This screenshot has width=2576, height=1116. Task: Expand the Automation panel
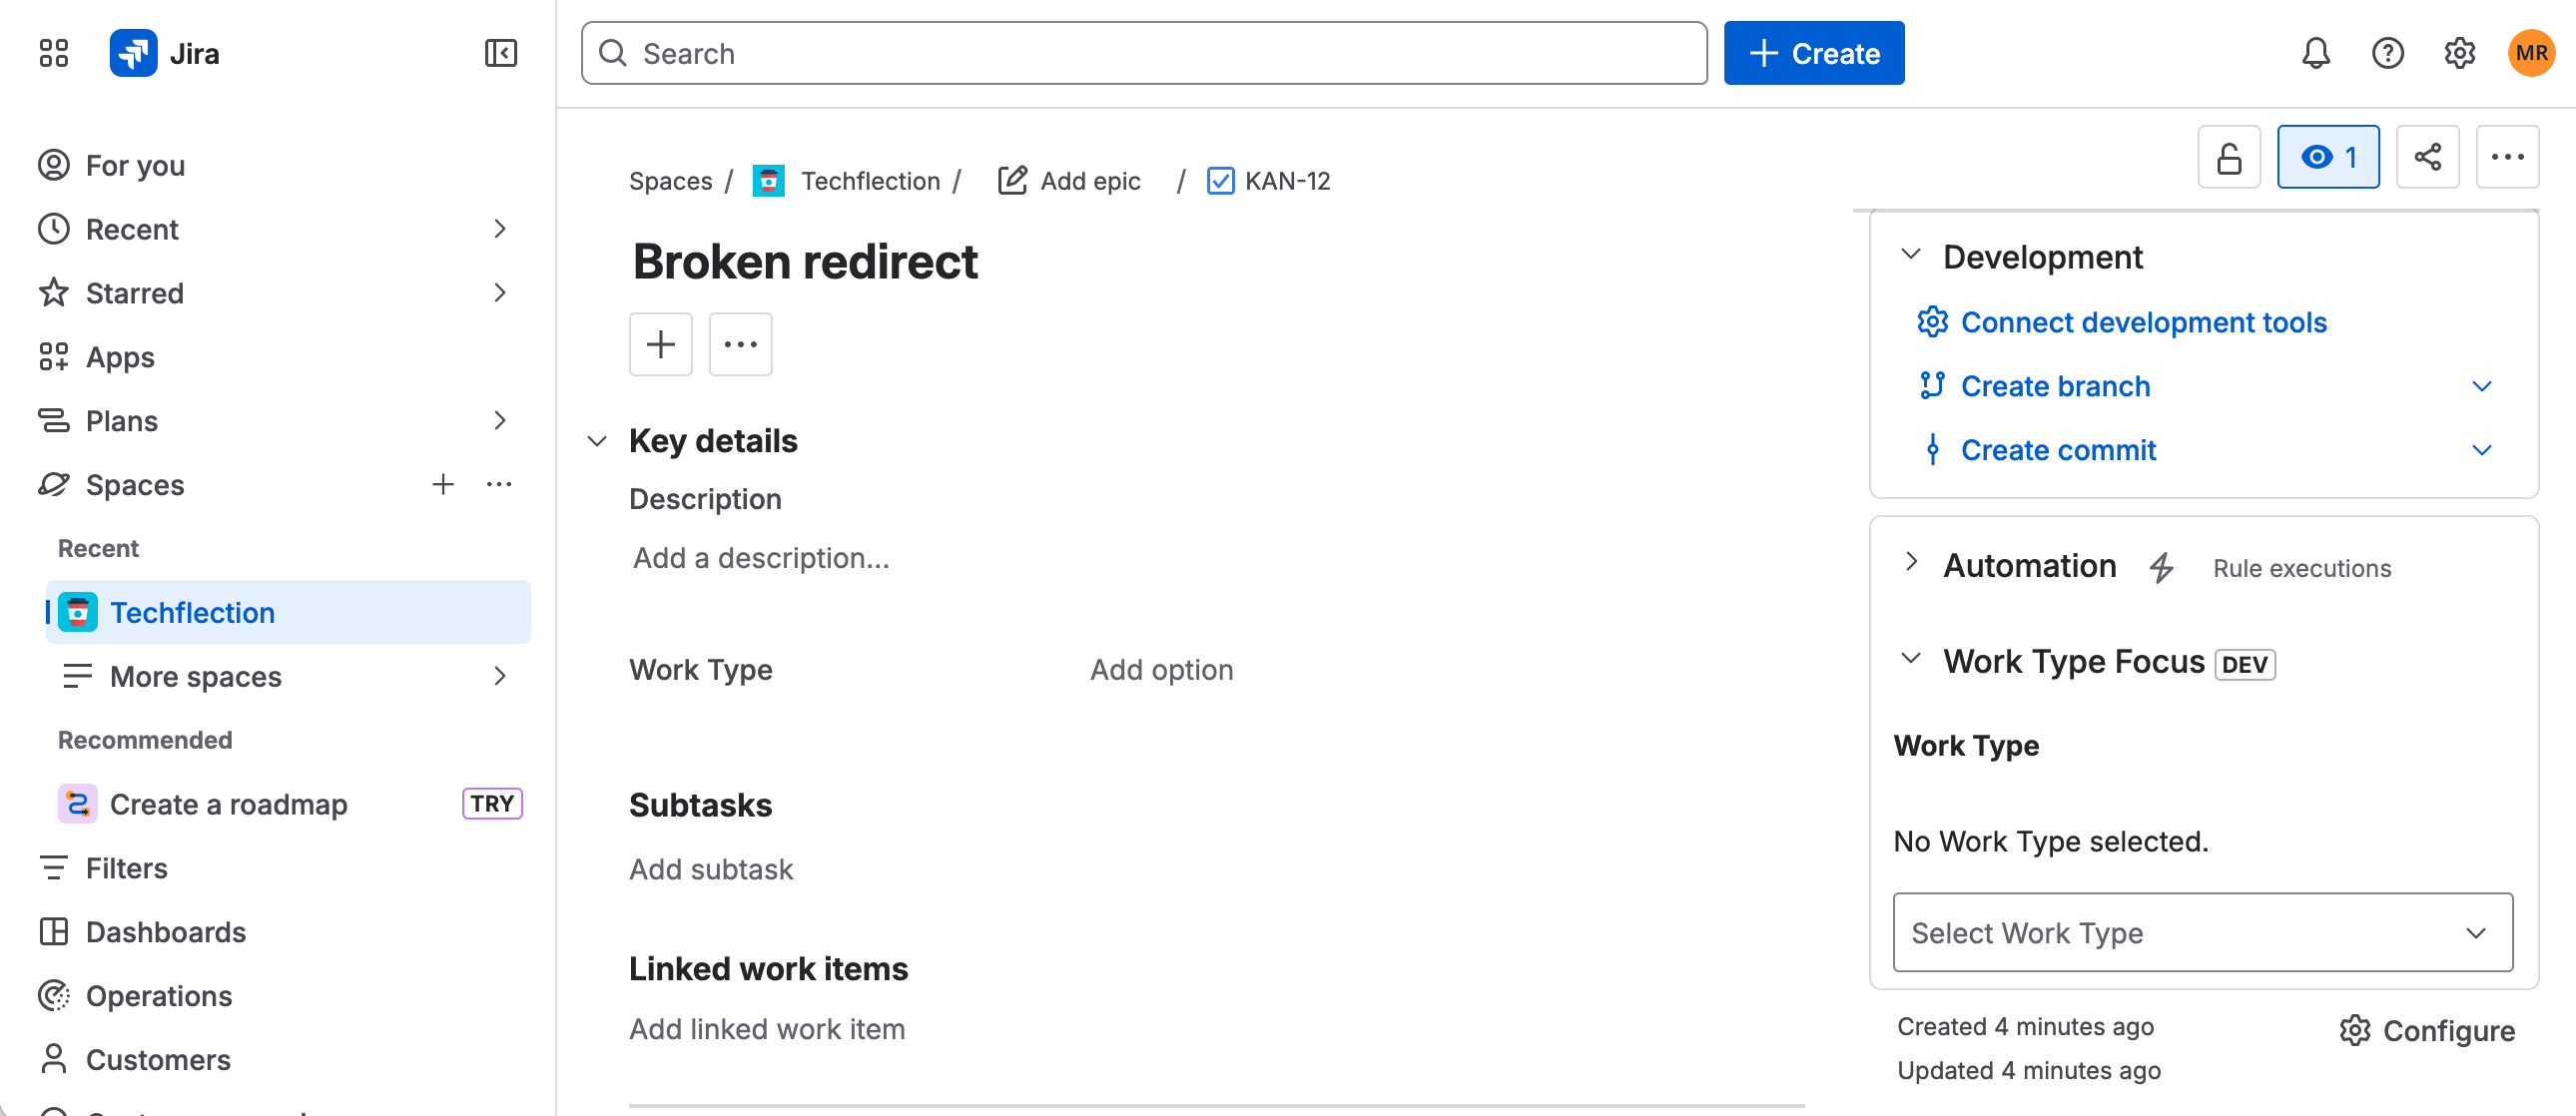[1911, 563]
